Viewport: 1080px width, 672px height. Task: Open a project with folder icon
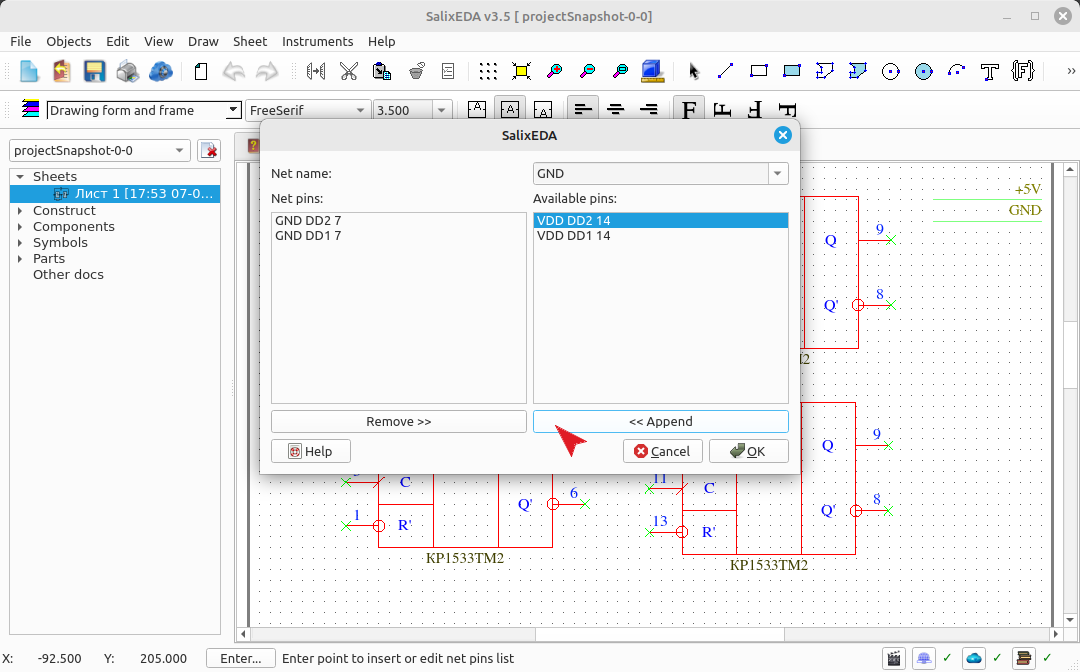(x=61, y=71)
